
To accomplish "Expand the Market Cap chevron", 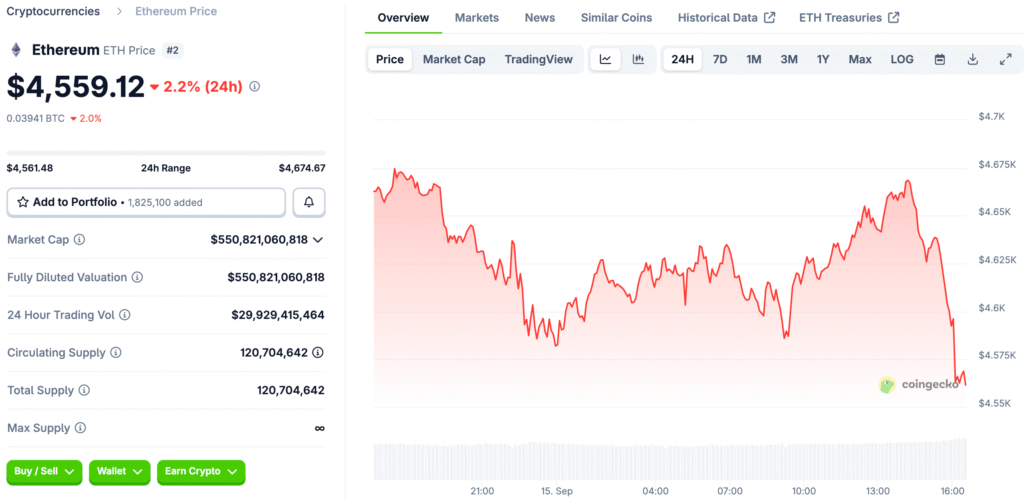I will point(318,240).
